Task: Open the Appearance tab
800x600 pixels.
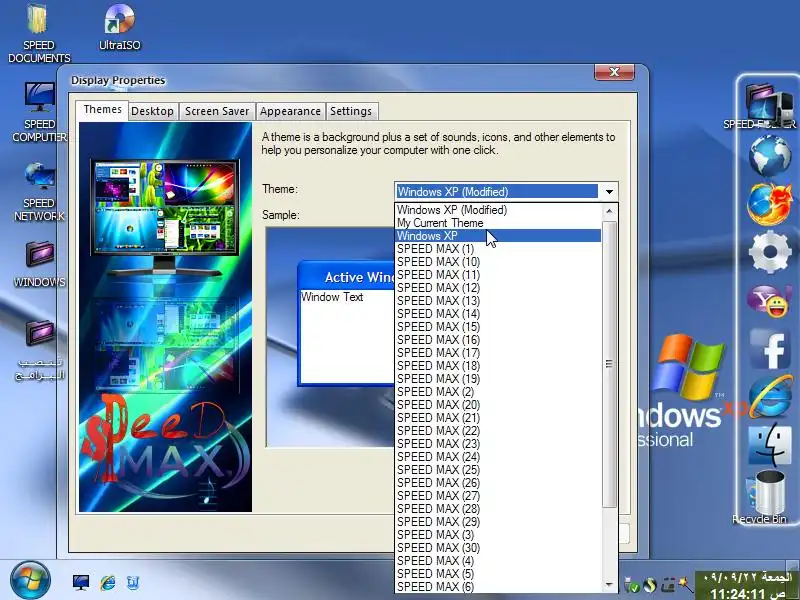Action: (x=290, y=111)
